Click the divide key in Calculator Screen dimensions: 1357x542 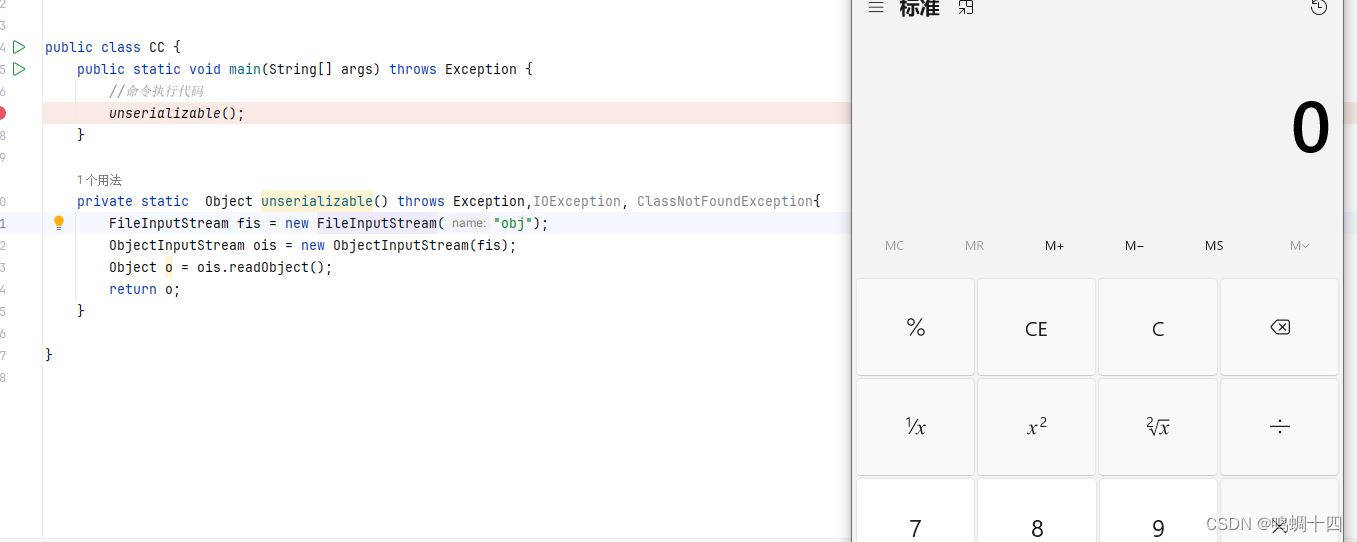pos(1279,427)
